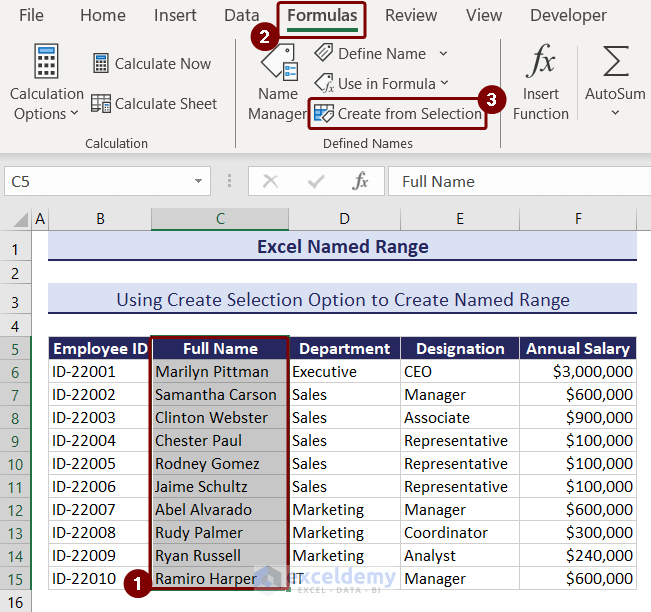Viewport: 651px width, 612px height.
Task: Expand the Define Name dropdown arrow
Action: (x=443, y=54)
